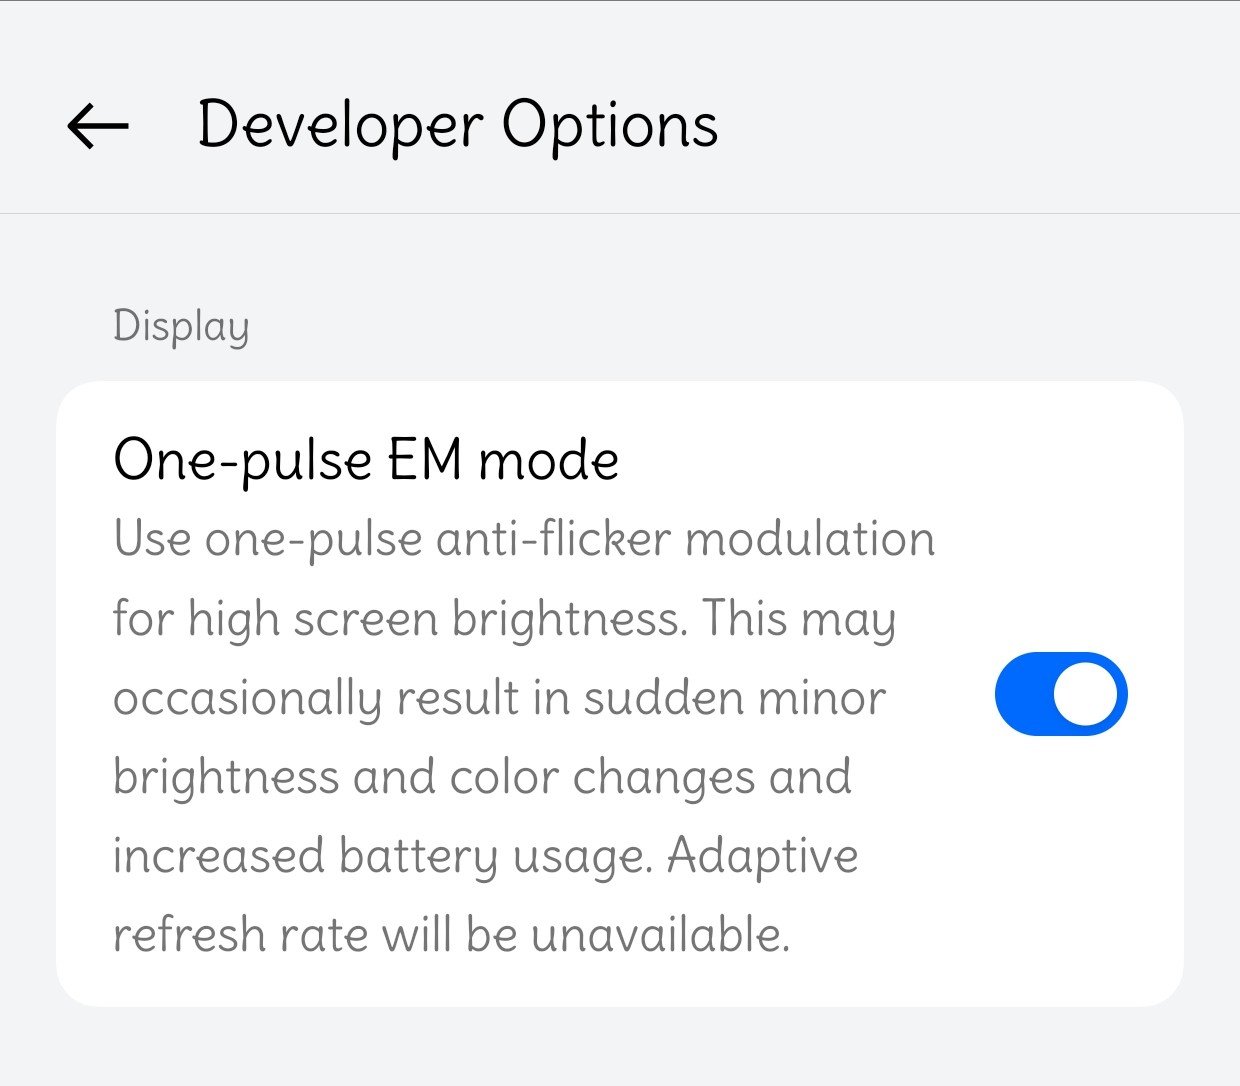The height and width of the screenshot is (1086, 1240).
Task: Click the word 'unavailable.' in the description
Action: pos(660,936)
